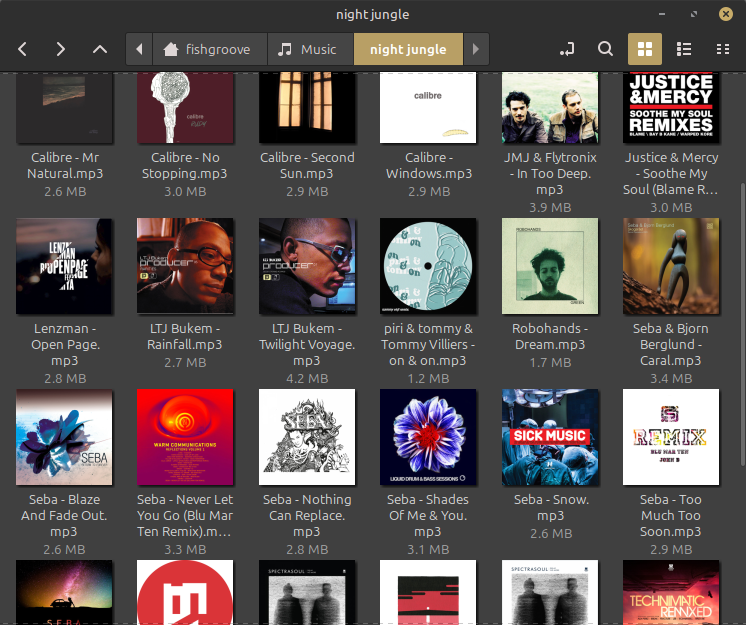Select Seba - Shades Of Me & You file

pyautogui.click(x=428, y=438)
